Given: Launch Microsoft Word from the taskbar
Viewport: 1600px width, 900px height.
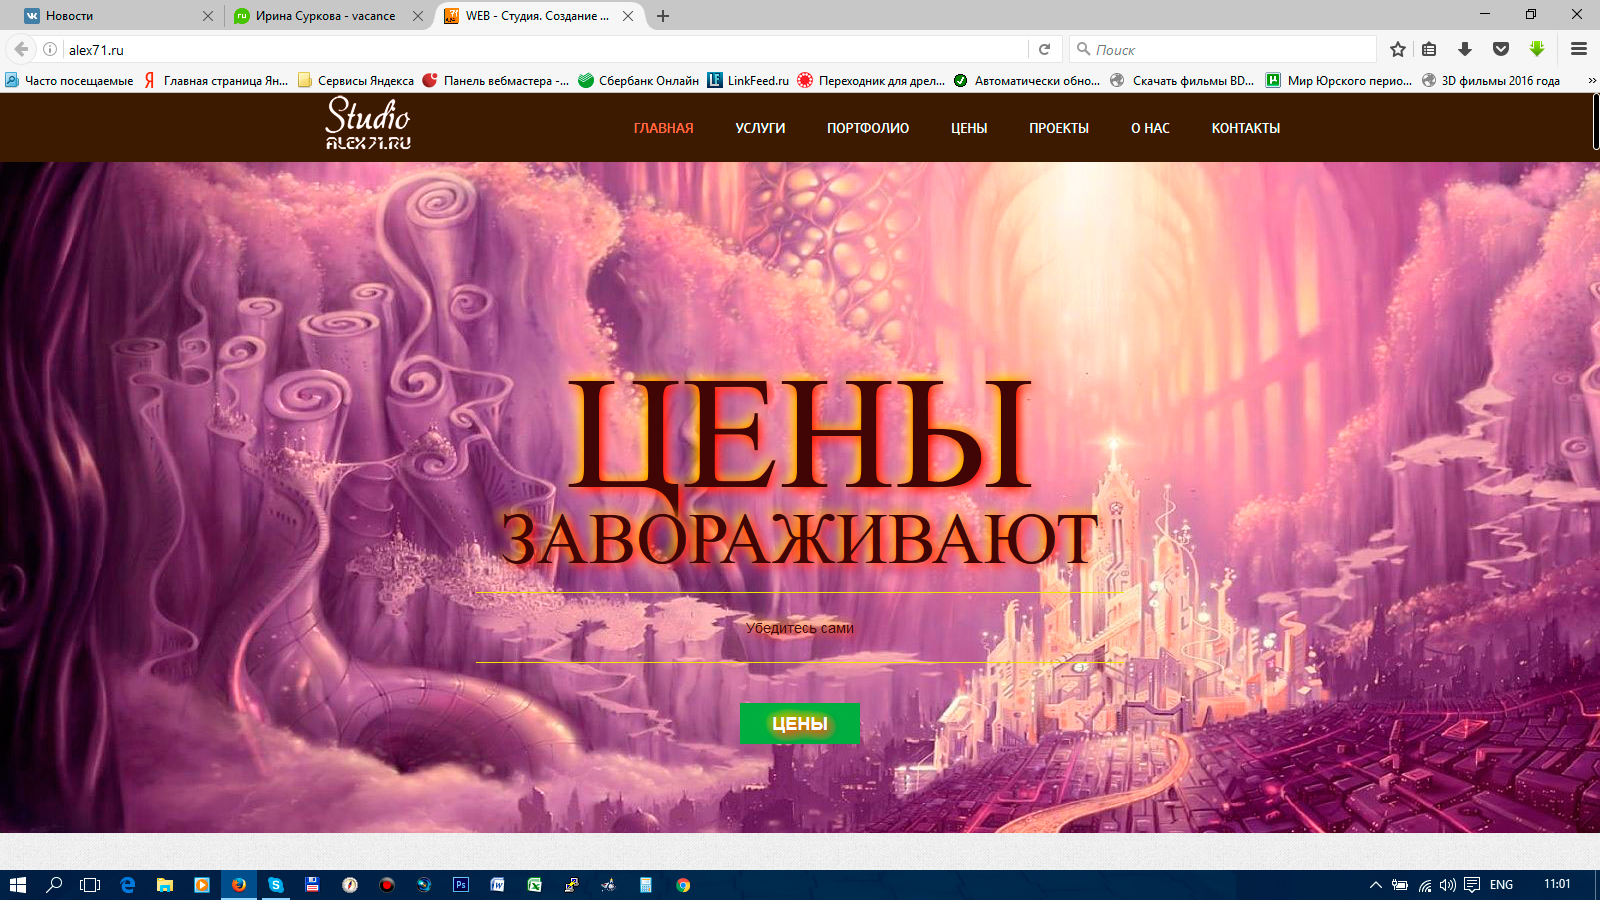Looking at the screenshot, I should 498,885.
